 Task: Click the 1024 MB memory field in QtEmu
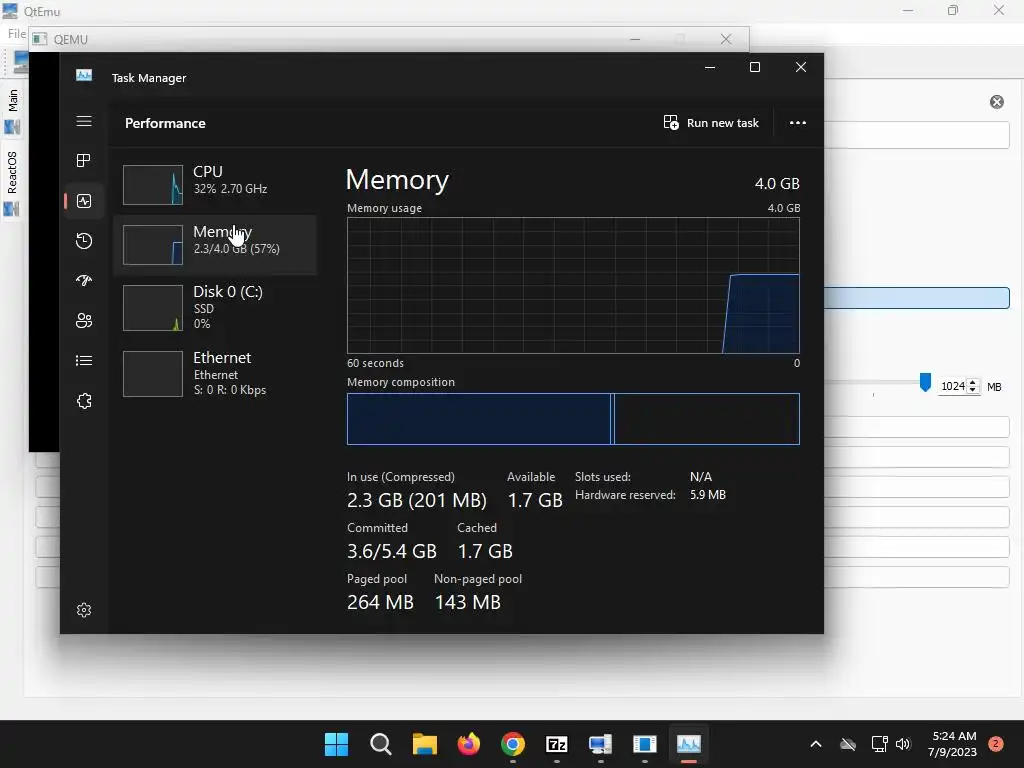click(952, 386)
